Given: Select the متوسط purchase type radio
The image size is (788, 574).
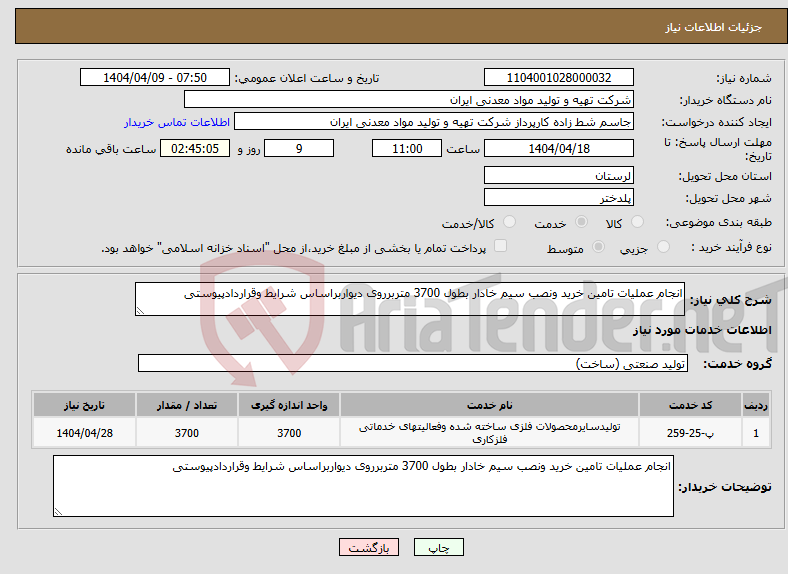Looking at the screenshot, I should point(598,246).
